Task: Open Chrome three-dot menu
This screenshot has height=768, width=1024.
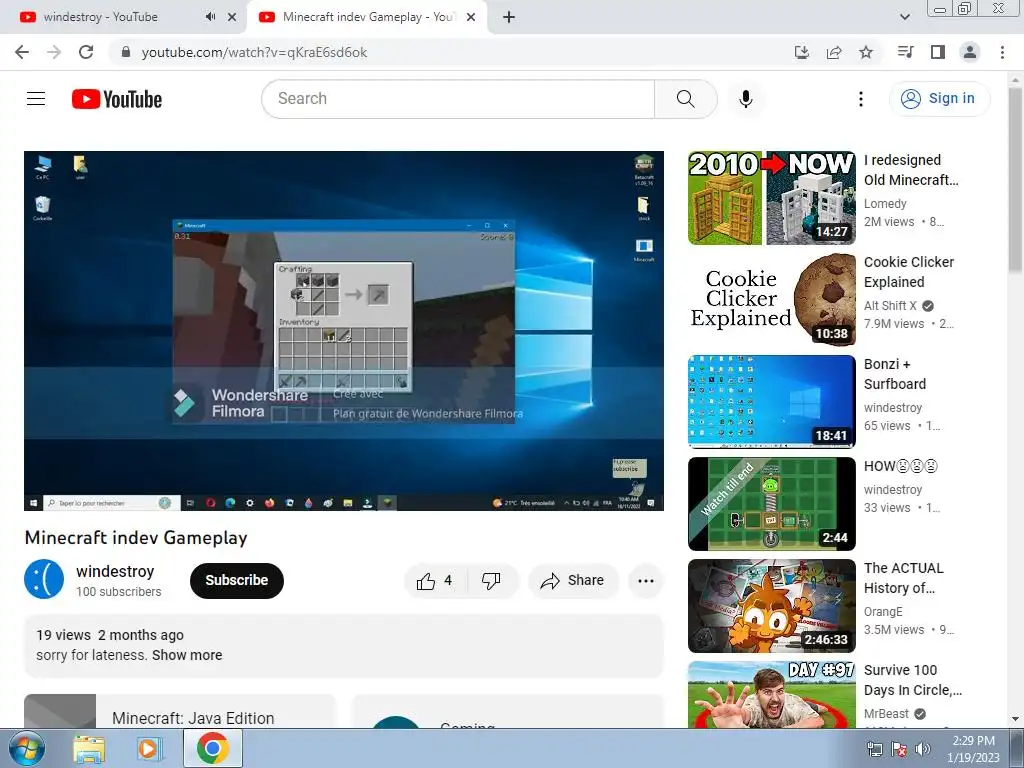Action: [x=1002, y=52]
